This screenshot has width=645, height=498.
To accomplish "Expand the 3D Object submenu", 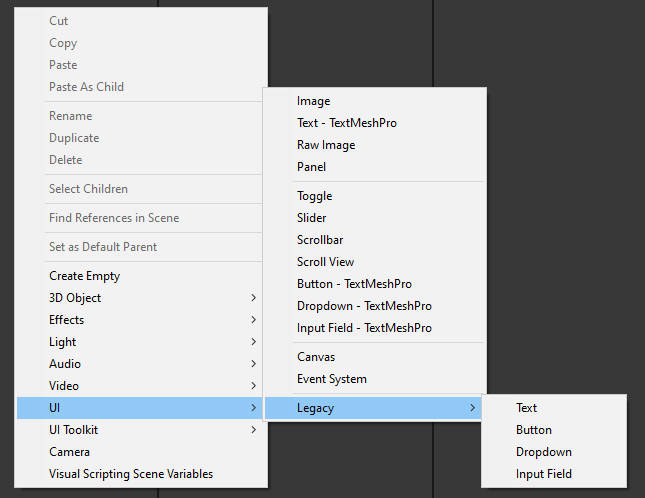I will 75,298.
